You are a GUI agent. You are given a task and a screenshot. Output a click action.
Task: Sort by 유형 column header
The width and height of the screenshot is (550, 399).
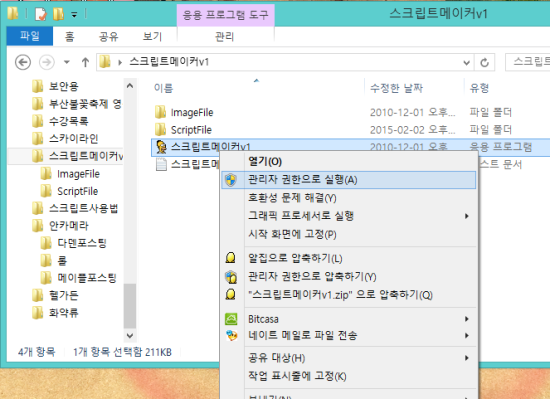pyautogui.click(x=479, y=88)
